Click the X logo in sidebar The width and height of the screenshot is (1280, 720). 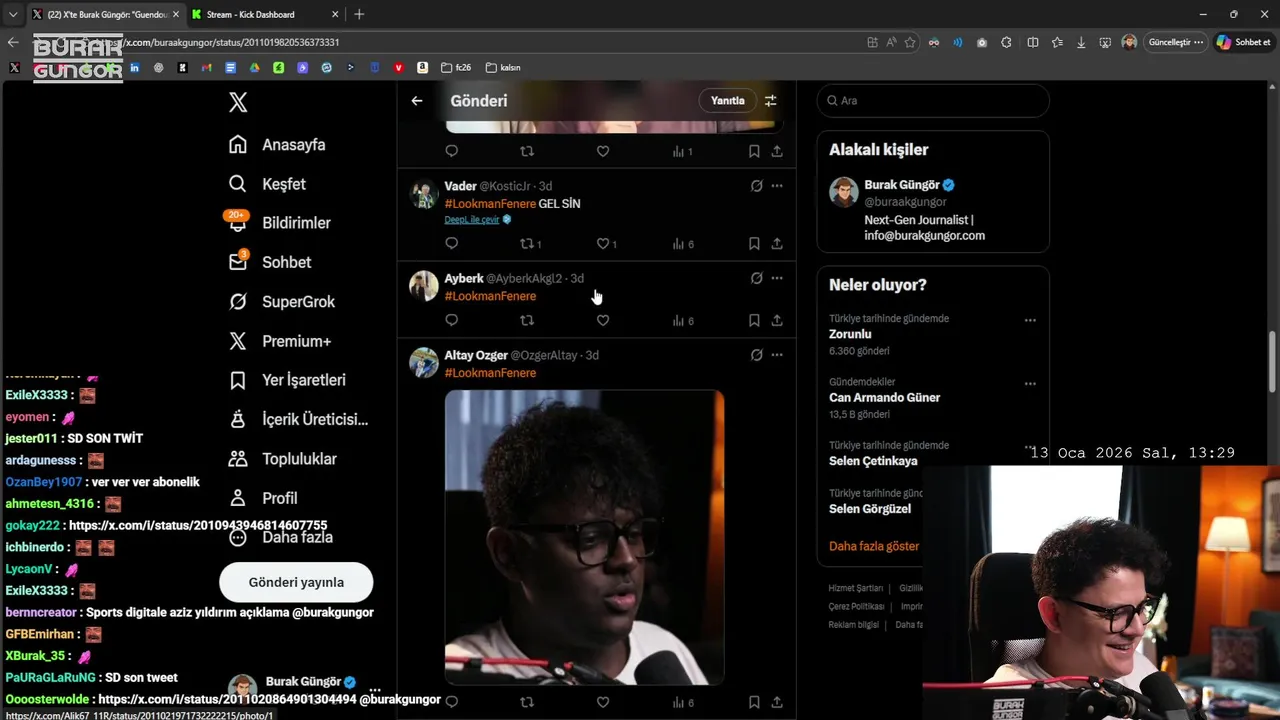238,102
